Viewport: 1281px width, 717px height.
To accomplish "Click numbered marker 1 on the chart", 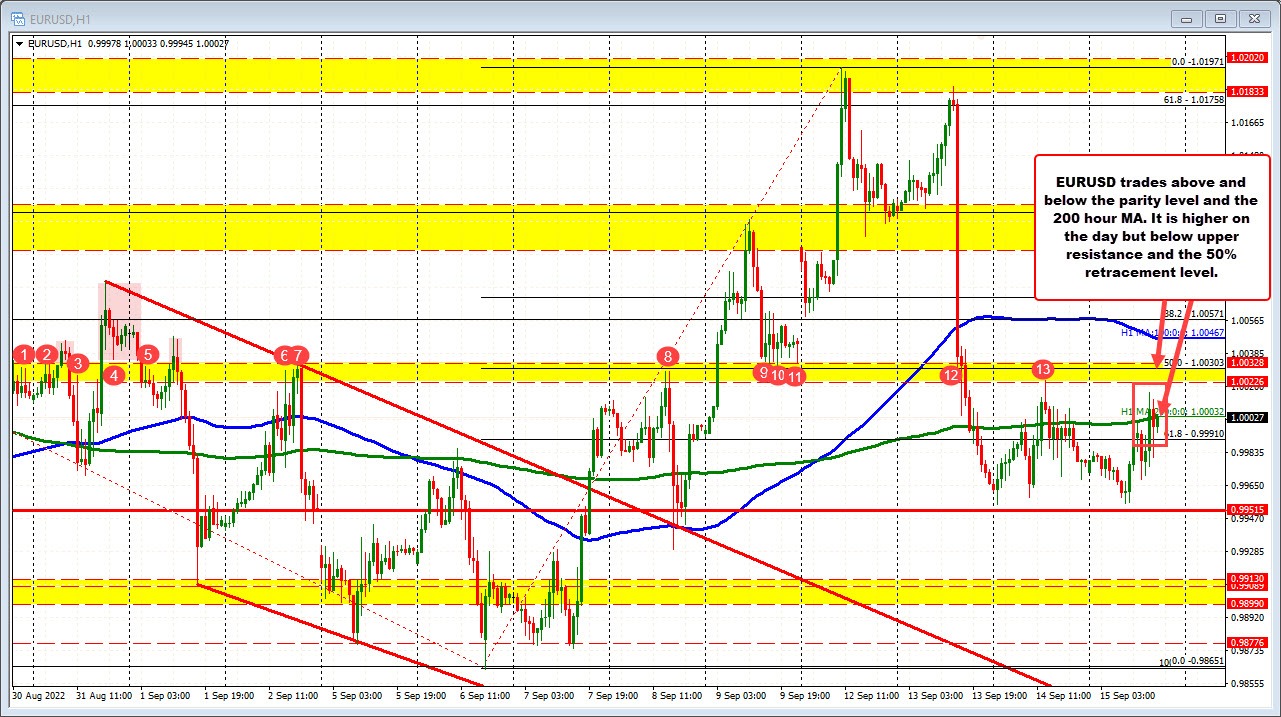I will 23,355.
